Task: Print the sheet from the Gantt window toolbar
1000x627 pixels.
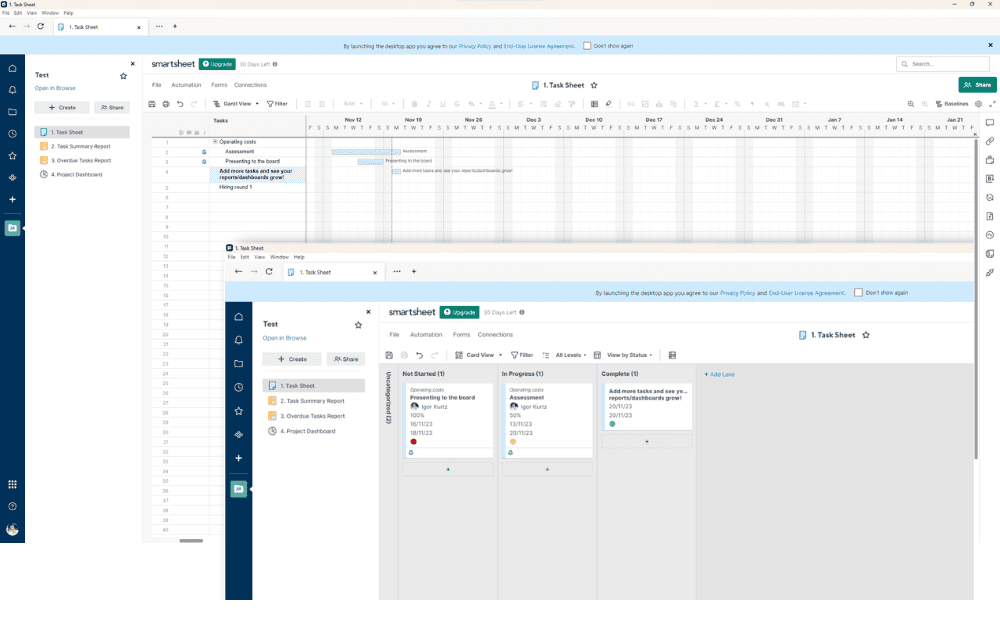Action: (x=166, y=104)
